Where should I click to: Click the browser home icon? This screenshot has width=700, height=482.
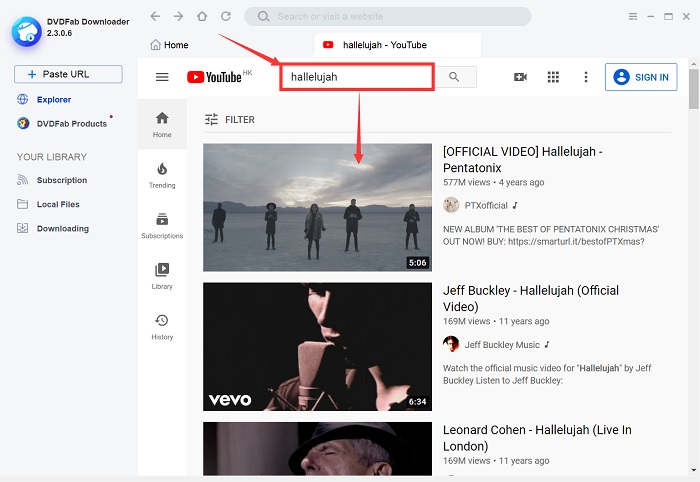(202, 17)
